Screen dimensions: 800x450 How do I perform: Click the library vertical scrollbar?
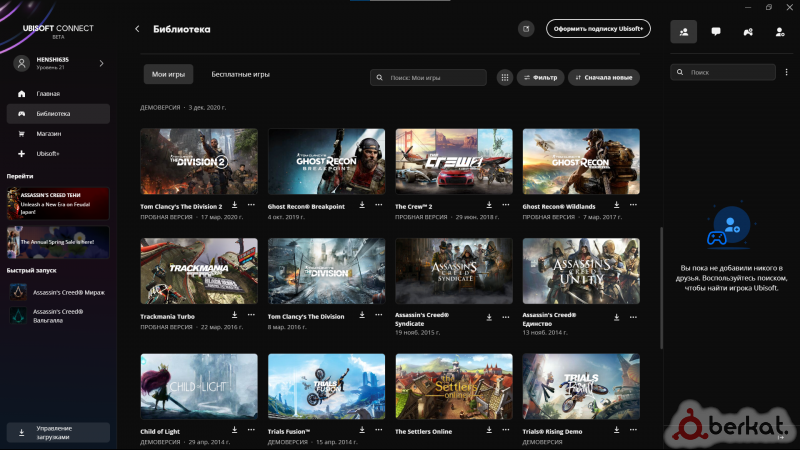coord(662,288)
